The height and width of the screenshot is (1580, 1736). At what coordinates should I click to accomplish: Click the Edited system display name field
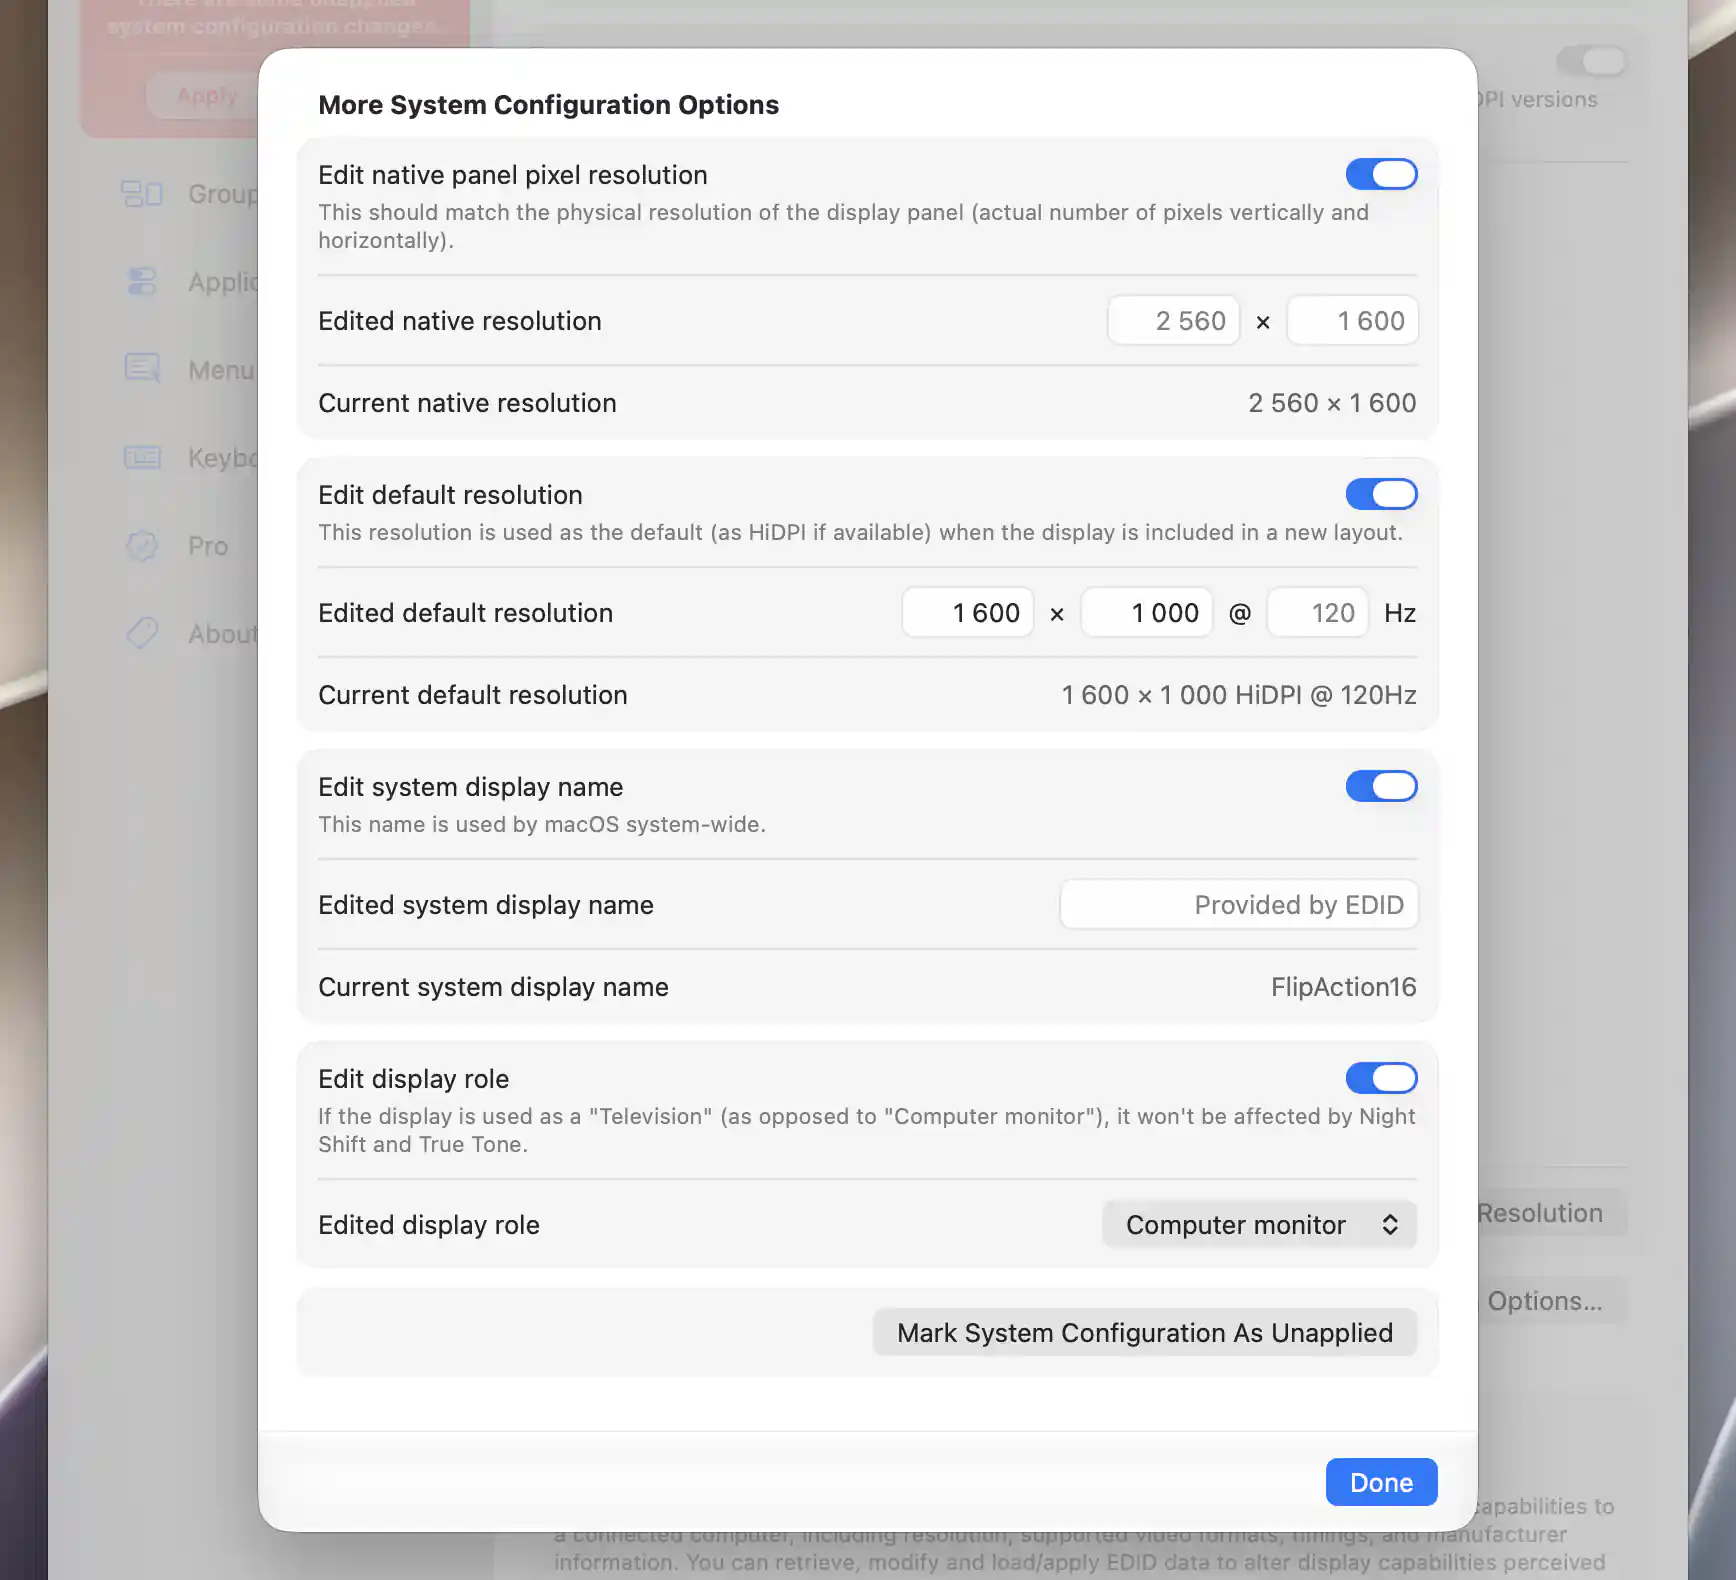point(1239,905)
